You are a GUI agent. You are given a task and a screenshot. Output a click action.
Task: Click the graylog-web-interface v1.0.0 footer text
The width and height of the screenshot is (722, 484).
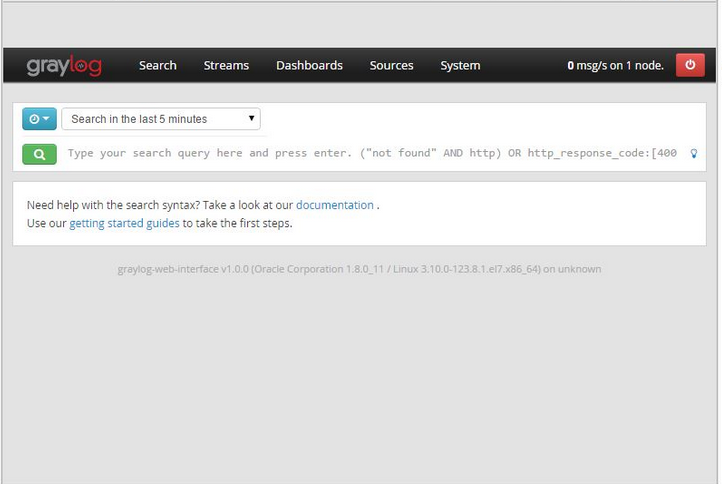(359, 269)
